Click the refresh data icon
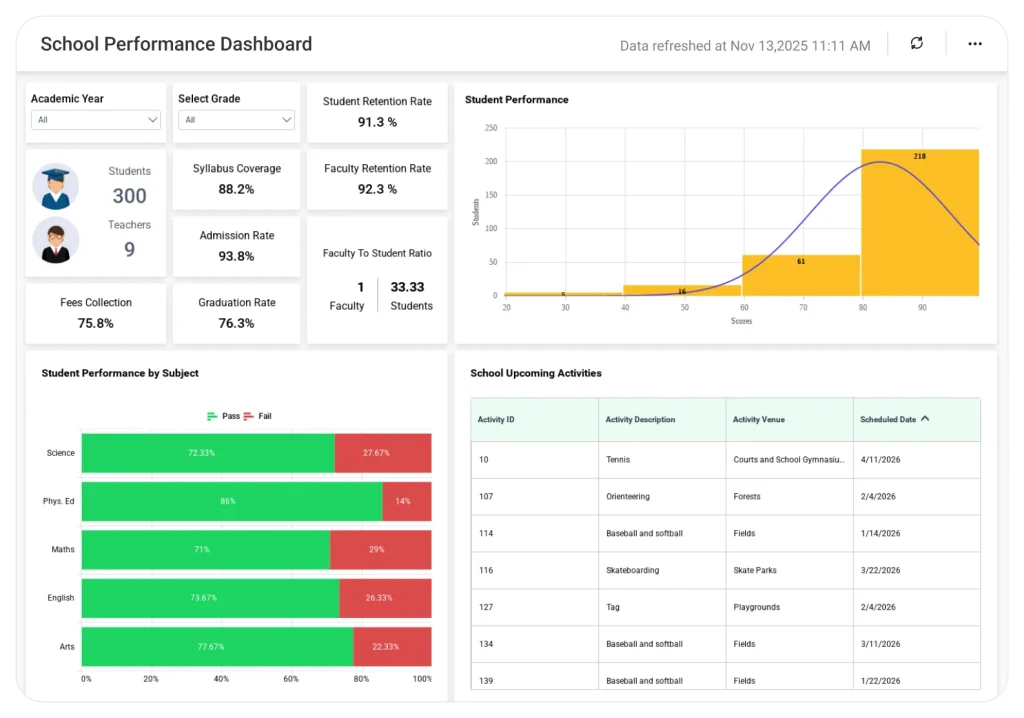Image resolution: width=1024 pixels, height=718 pixels. click(x=917, y=43)
